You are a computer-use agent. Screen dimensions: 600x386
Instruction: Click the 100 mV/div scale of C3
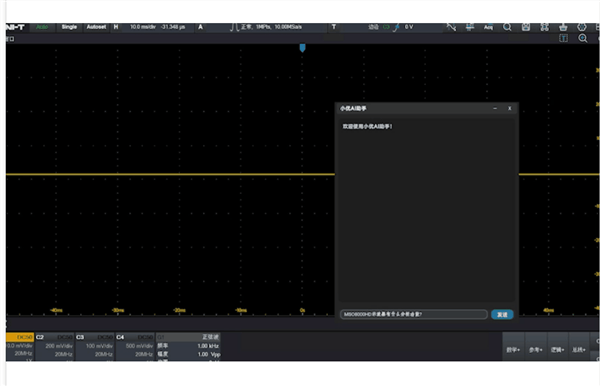(99, 346)
